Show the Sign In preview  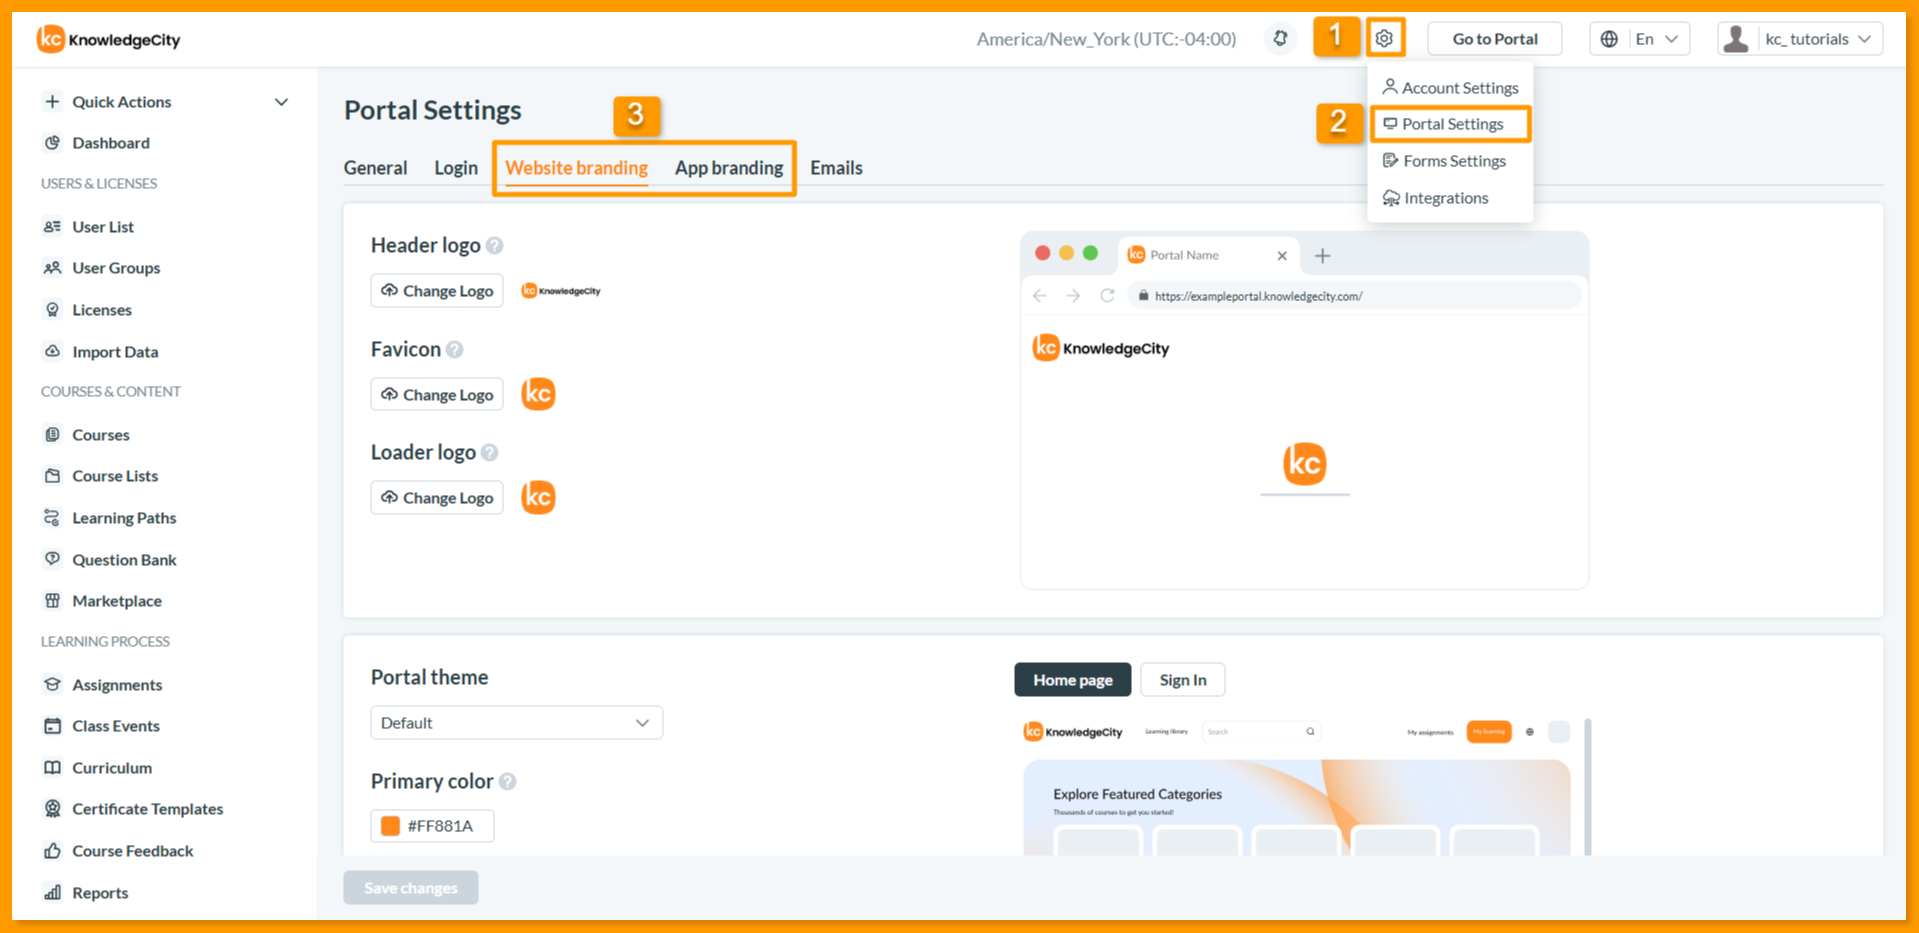point(1183,680)
